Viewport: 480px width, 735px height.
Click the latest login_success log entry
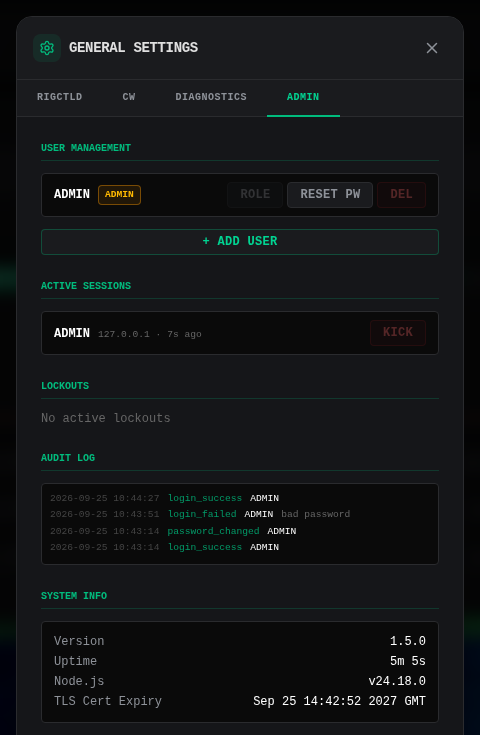tap(165, 498)
